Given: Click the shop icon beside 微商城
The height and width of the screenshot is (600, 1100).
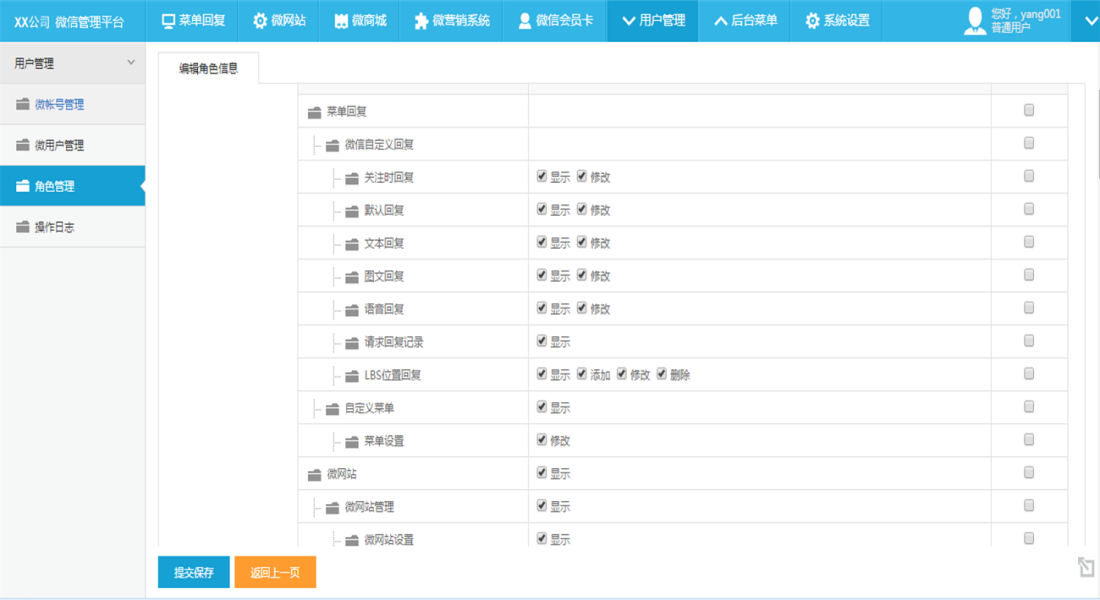Looking at the screenshot, I should point(341,21).
